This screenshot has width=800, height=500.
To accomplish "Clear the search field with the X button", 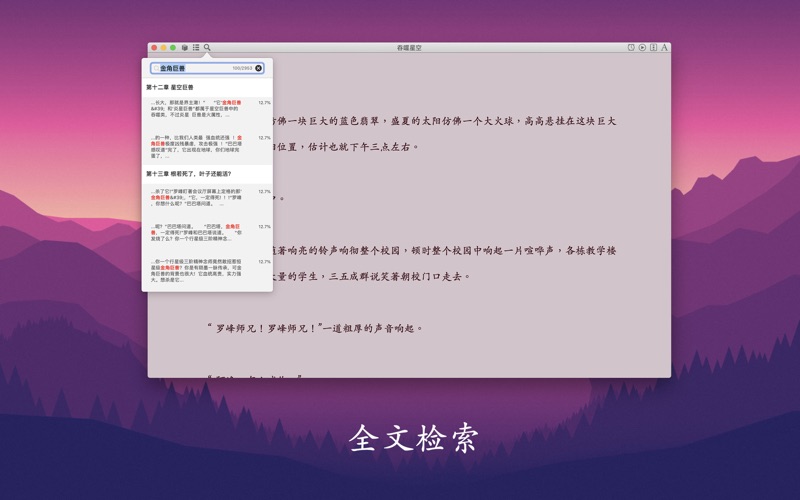I will (x=258, y=68).
